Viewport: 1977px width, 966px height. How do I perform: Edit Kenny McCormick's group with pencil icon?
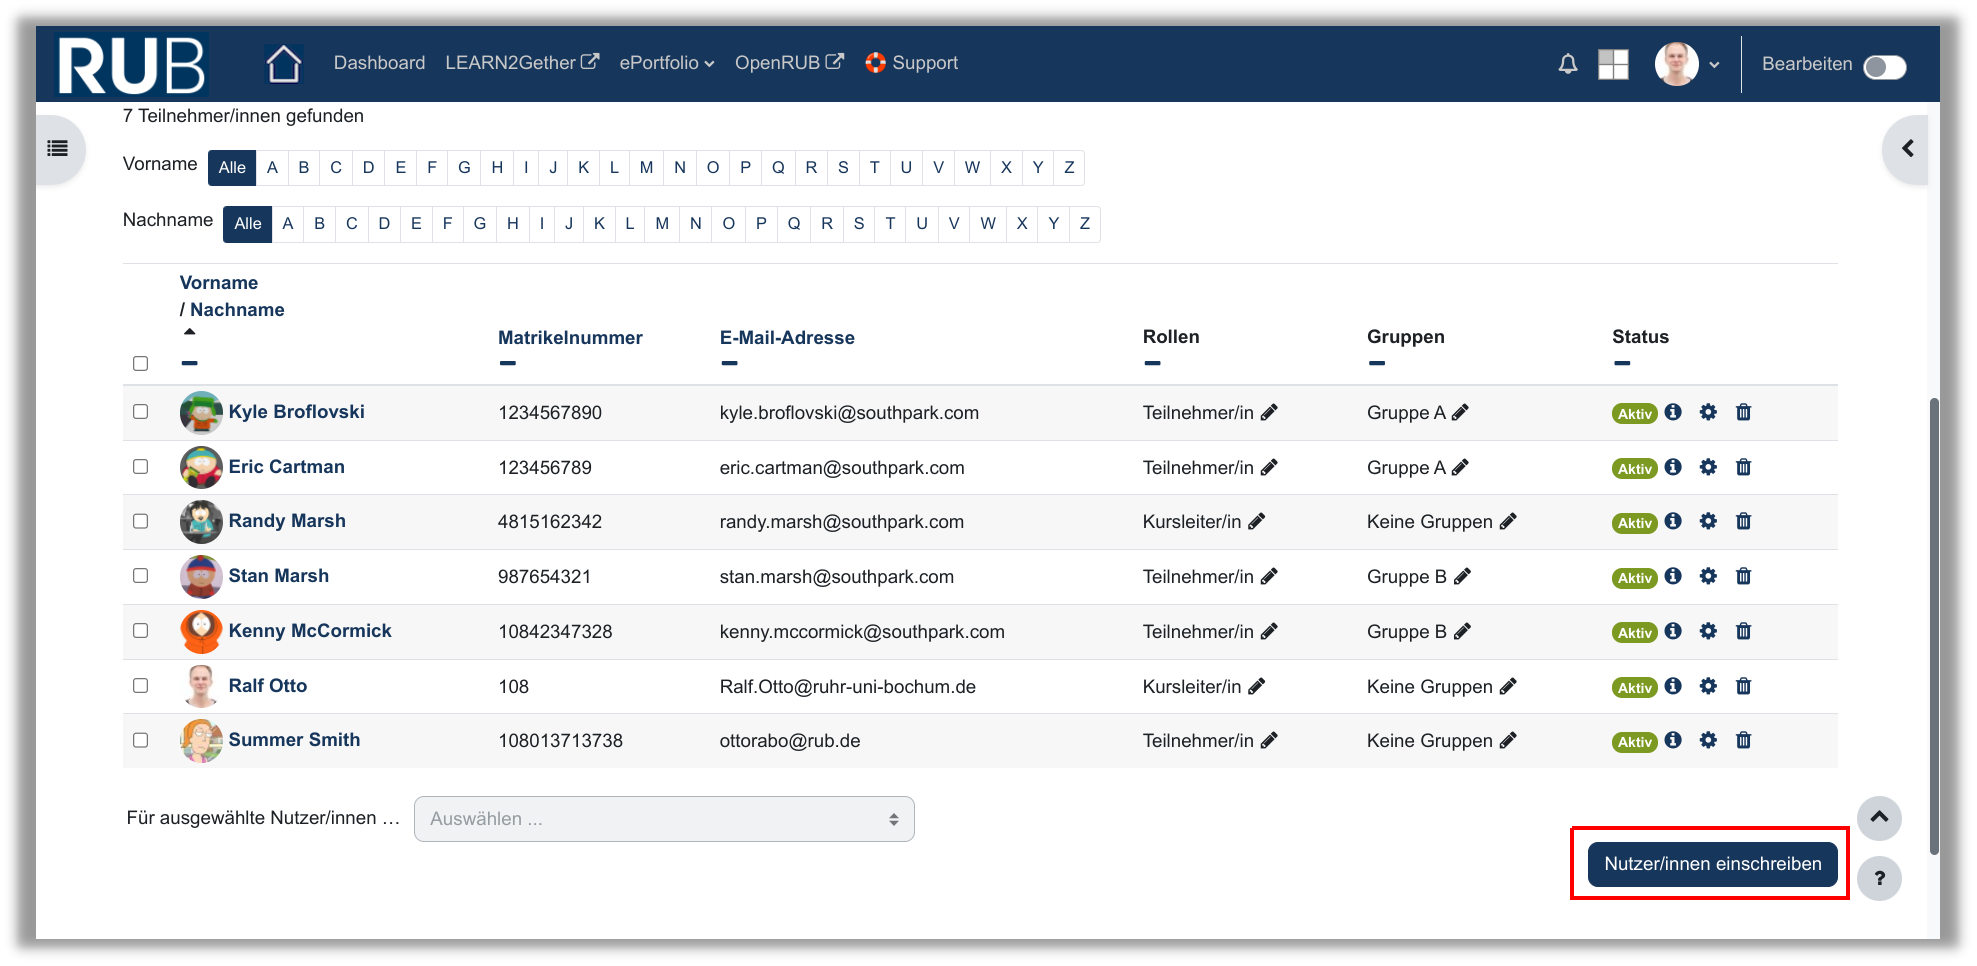pos(1462,631)
